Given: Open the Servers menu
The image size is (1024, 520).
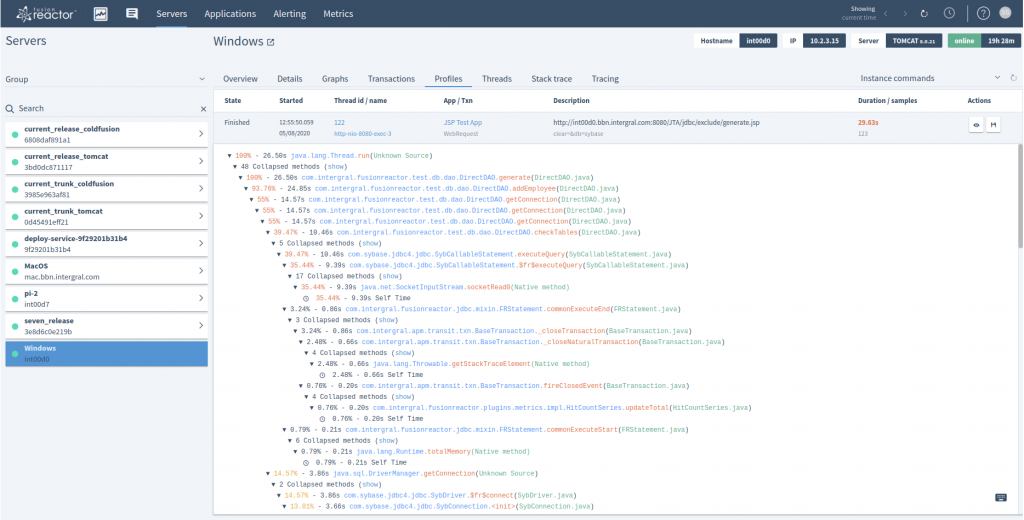Looking at the screenshot, I should pyautogui.click(x=172, y=14).
